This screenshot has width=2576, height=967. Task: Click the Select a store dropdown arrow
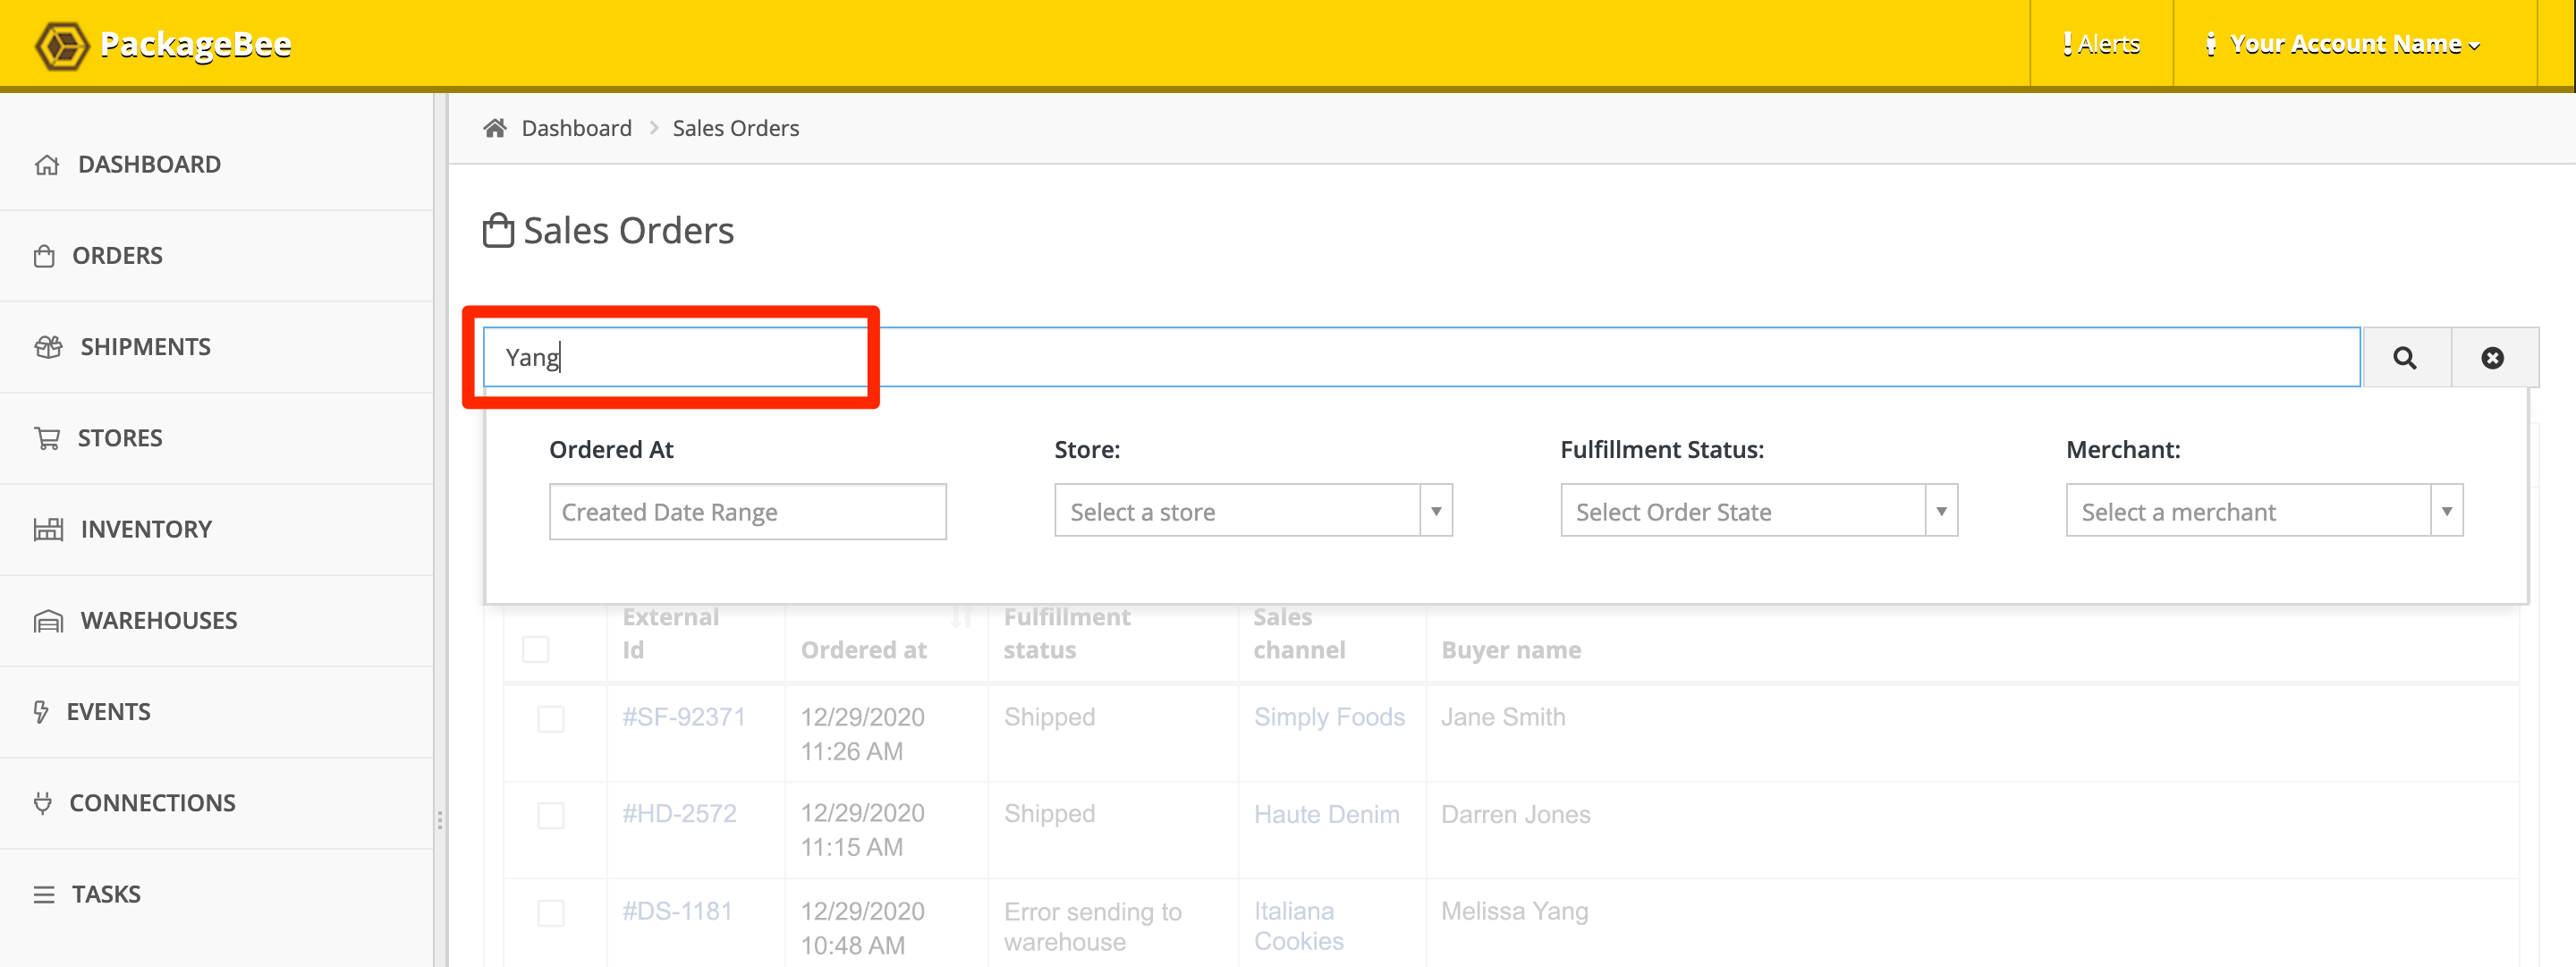[x=1436, y=511]
